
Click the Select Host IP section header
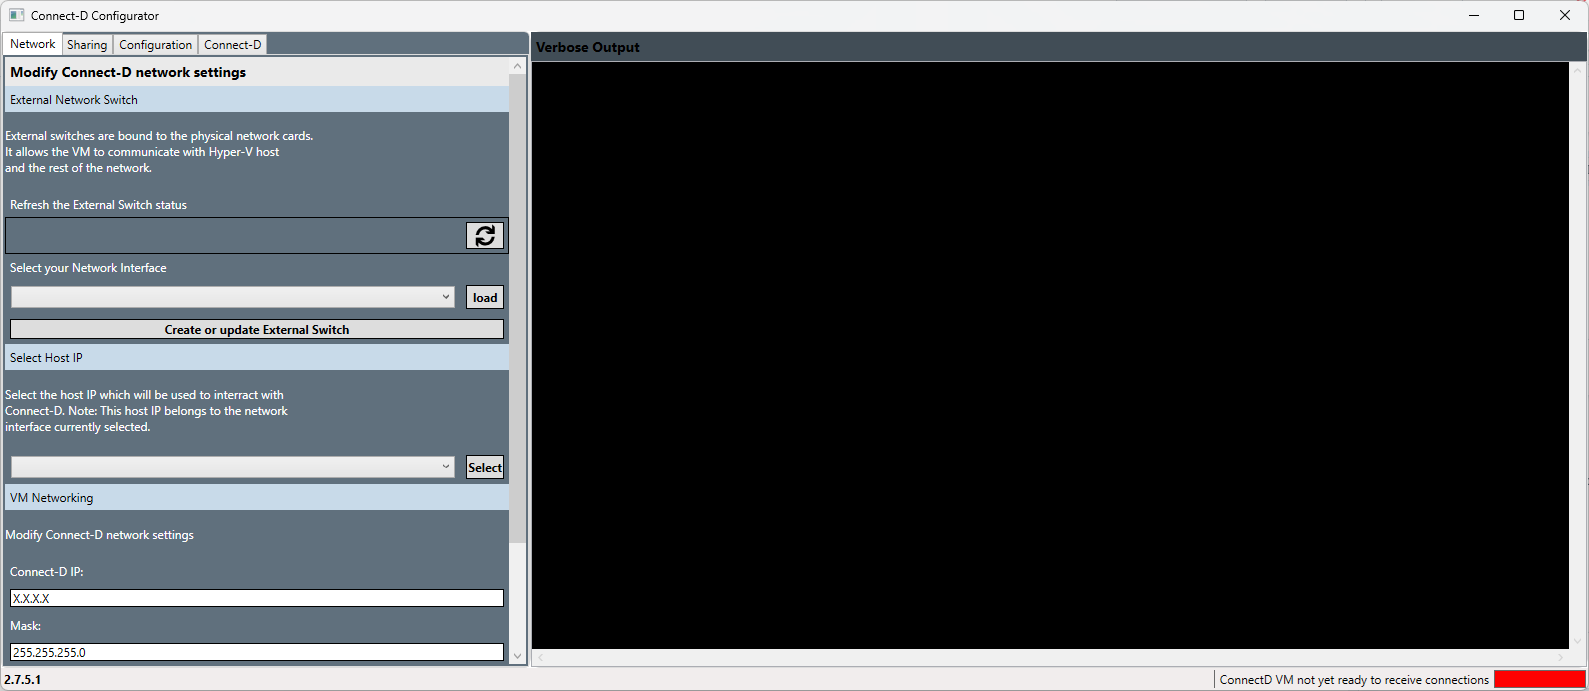(257, 358)
